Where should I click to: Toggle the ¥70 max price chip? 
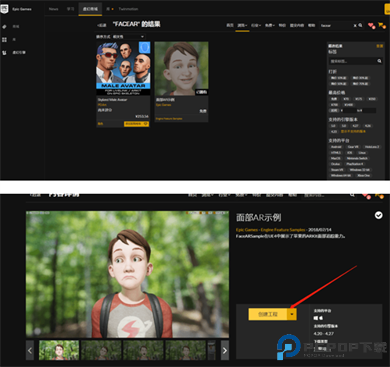pyautogui.click(x=346, y=99)
